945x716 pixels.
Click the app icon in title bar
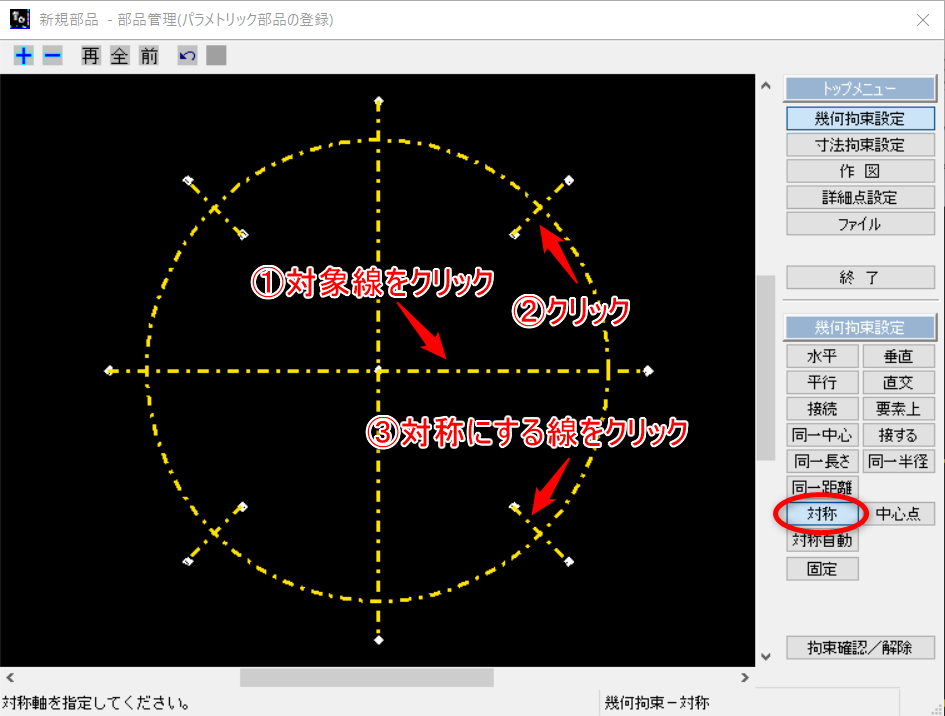pos(20,19)
